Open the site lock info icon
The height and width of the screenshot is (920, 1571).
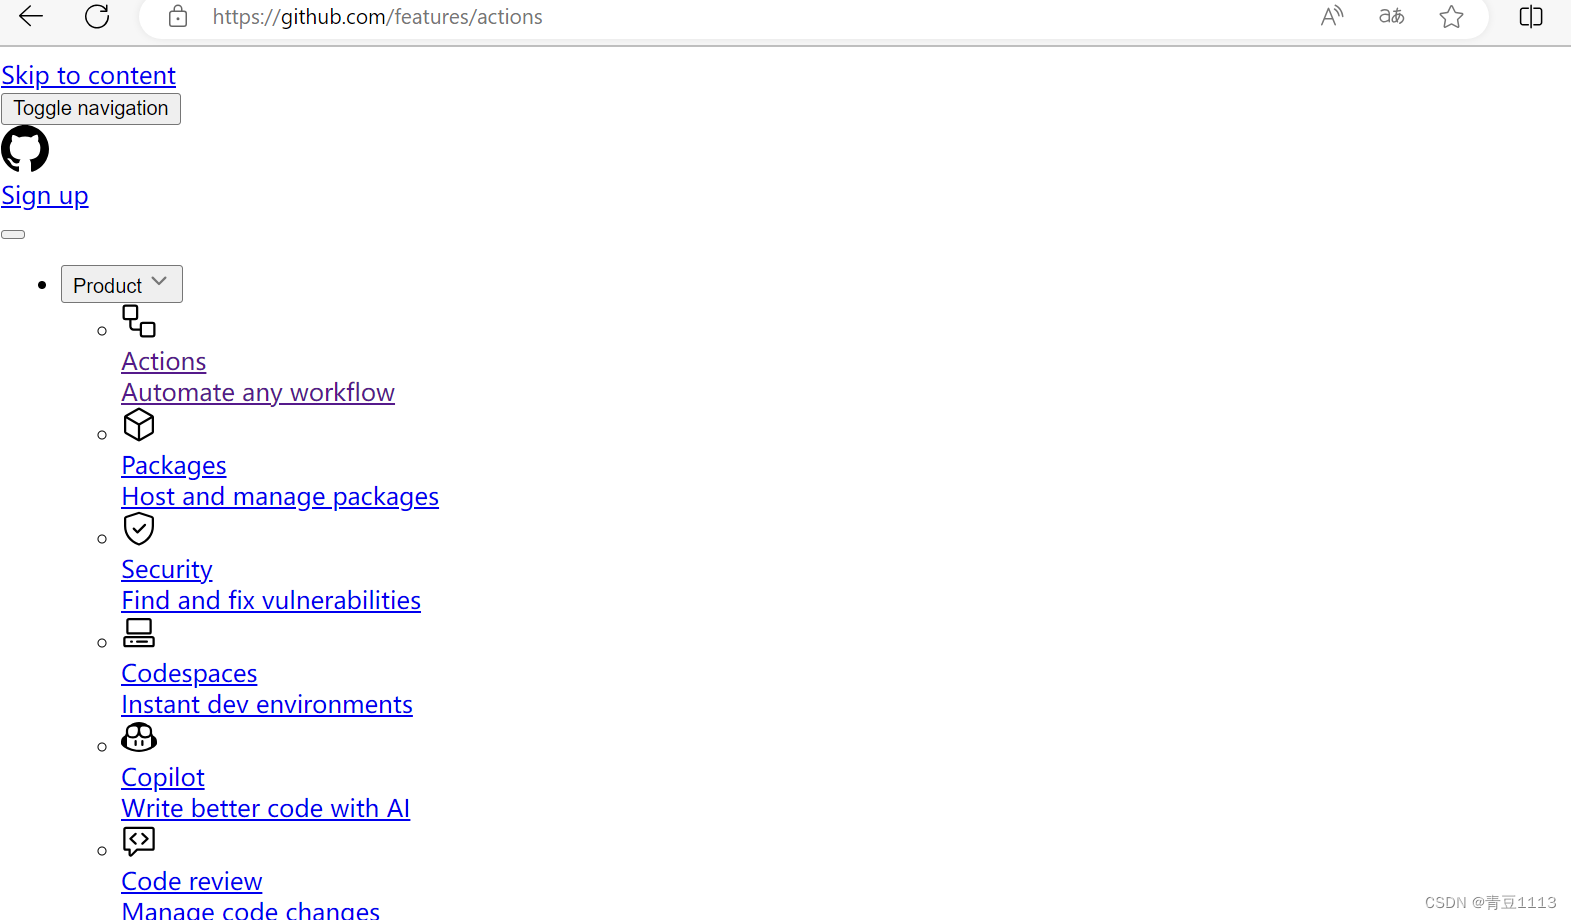(x=178, y=16)
